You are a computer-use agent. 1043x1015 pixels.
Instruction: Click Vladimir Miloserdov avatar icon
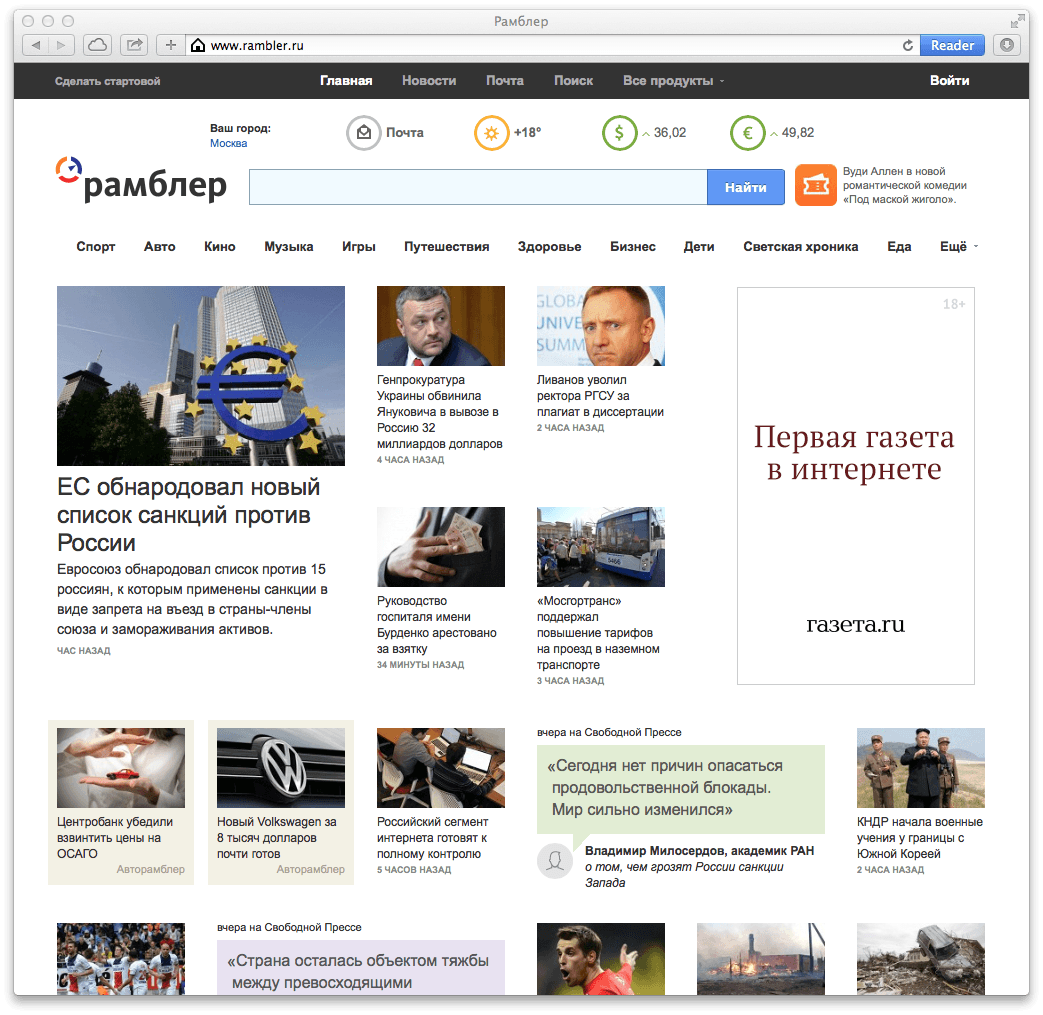(x=555, y=861)
